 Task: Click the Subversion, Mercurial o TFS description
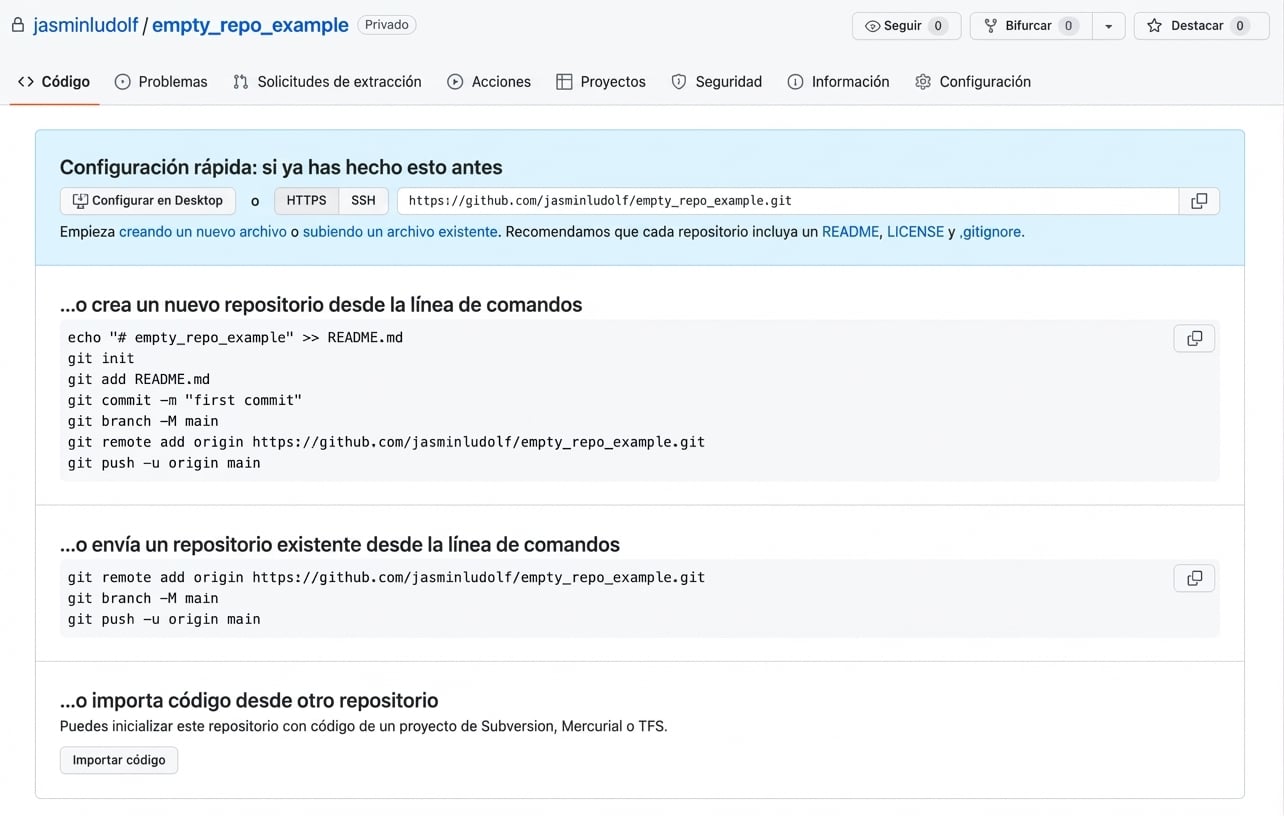tap(364, 726)
